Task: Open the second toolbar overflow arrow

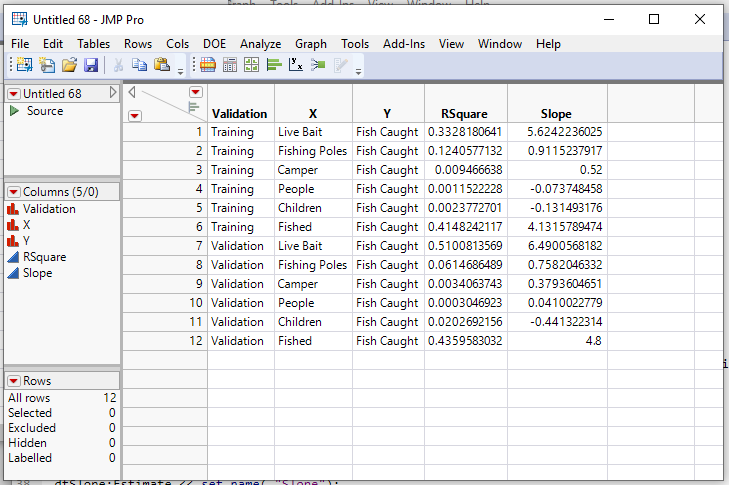Action: click(x=358, y=72)
